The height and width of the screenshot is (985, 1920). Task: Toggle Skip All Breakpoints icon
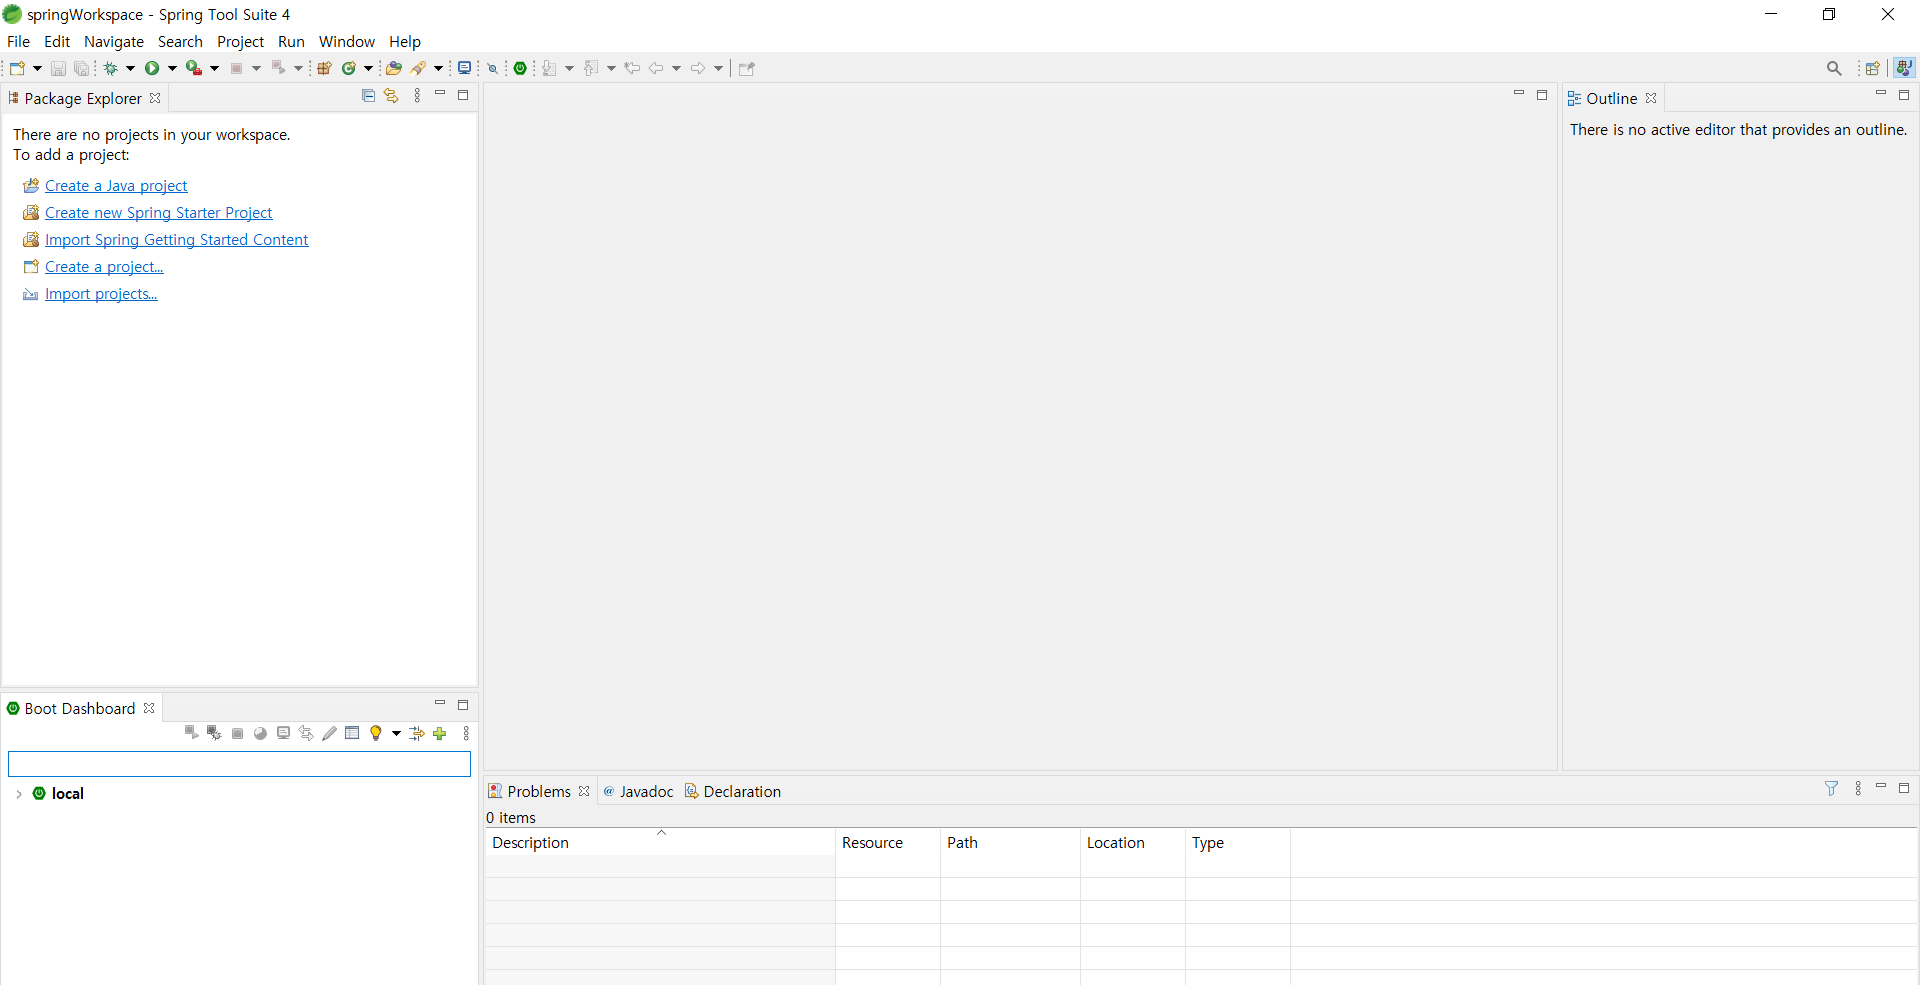(x=492, y=68)
